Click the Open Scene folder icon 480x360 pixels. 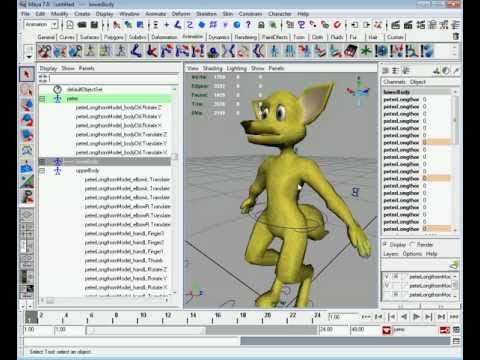[x=82, y=25]
